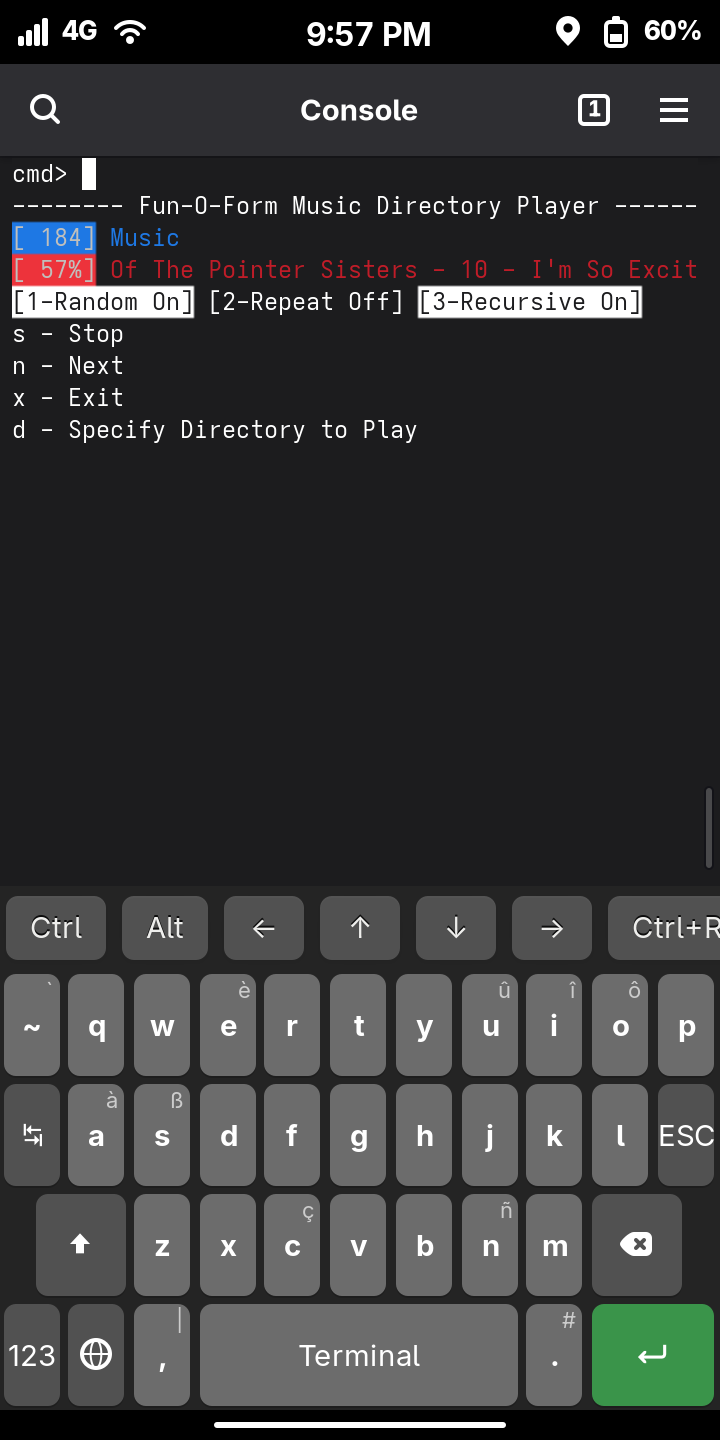Tap the globe language key
Image resolution: width=720 pixels, height=1440 pixels.
pyautogui.click(x=96, y=1355)
